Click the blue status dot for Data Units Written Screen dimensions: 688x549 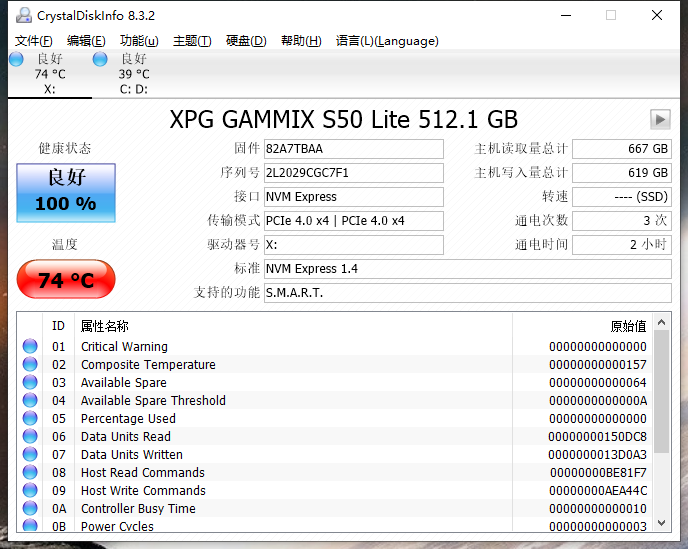pyautogui.click(x=30, y=454)
